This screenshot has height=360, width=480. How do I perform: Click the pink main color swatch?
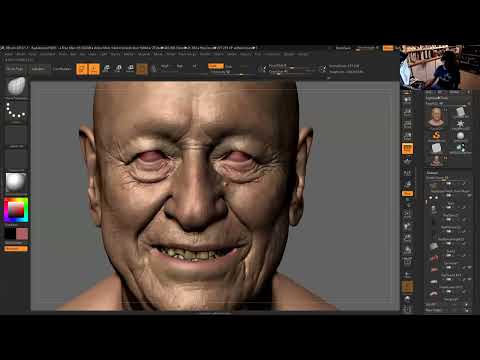tap(22, 234)
